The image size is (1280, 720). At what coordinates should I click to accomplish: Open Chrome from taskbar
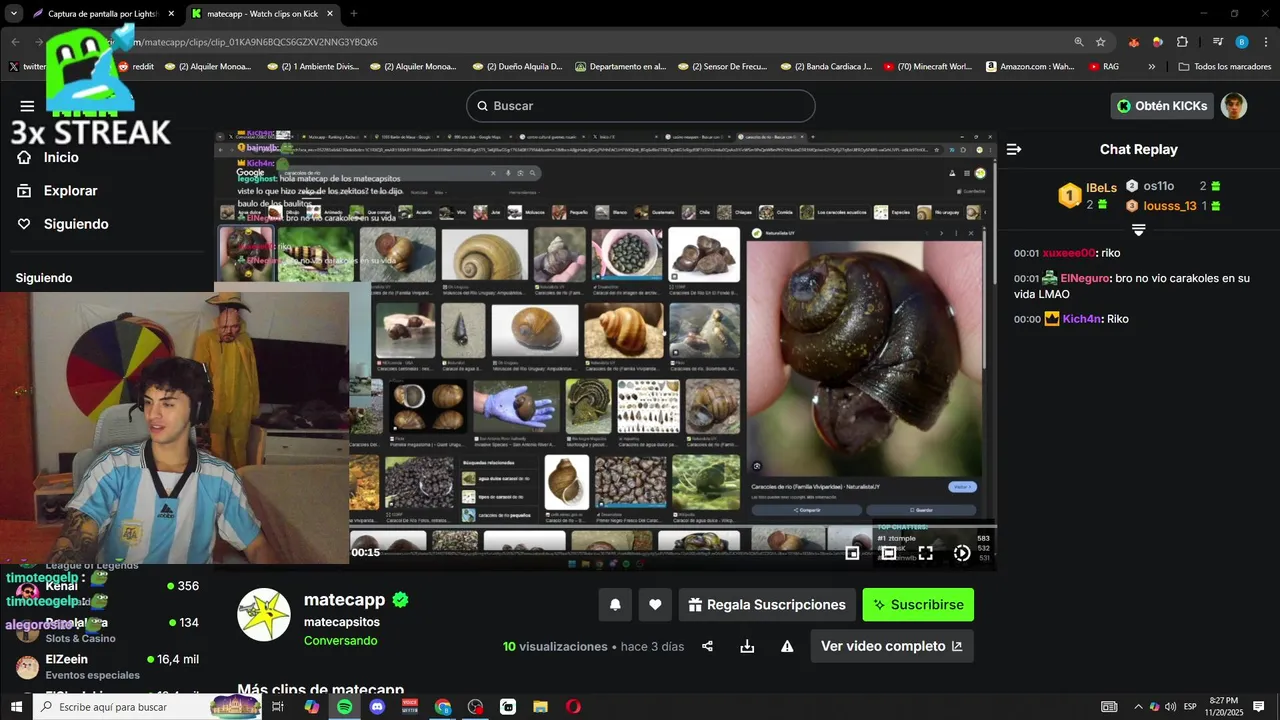(443, 707)
